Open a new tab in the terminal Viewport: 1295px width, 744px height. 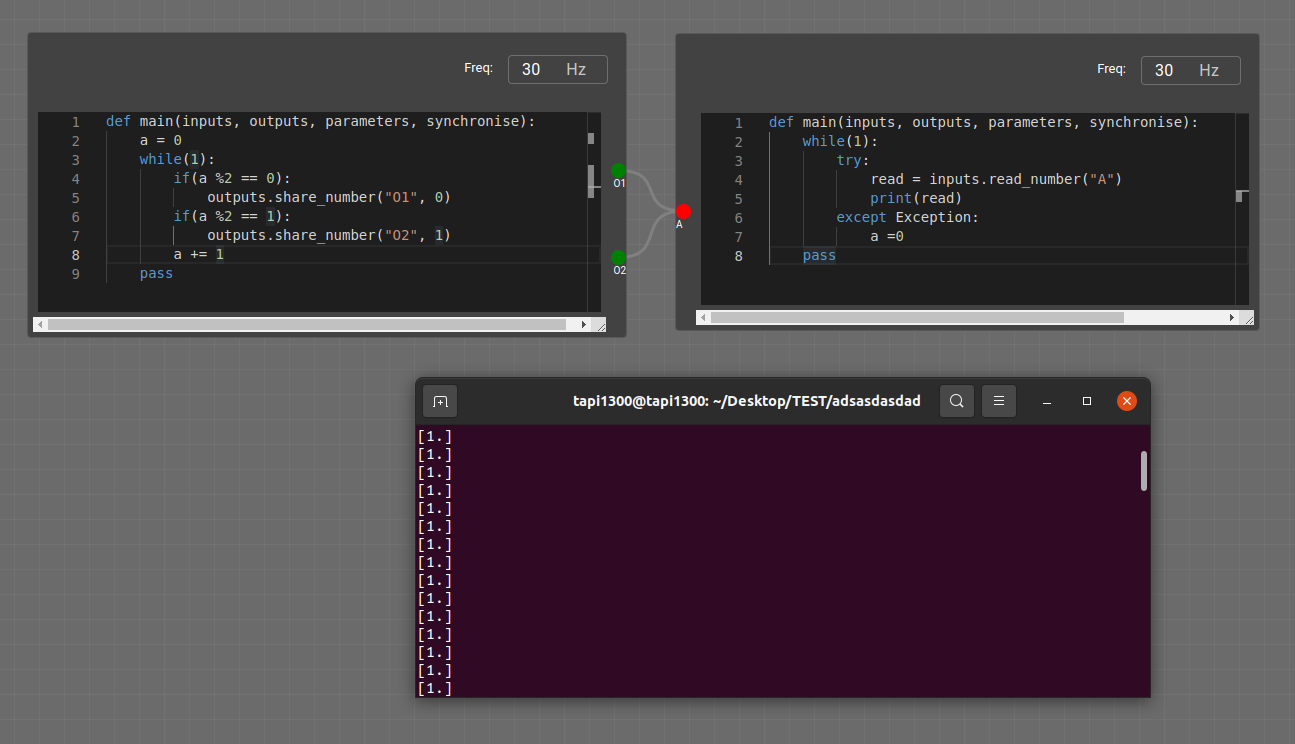click(x=439, y=400)
